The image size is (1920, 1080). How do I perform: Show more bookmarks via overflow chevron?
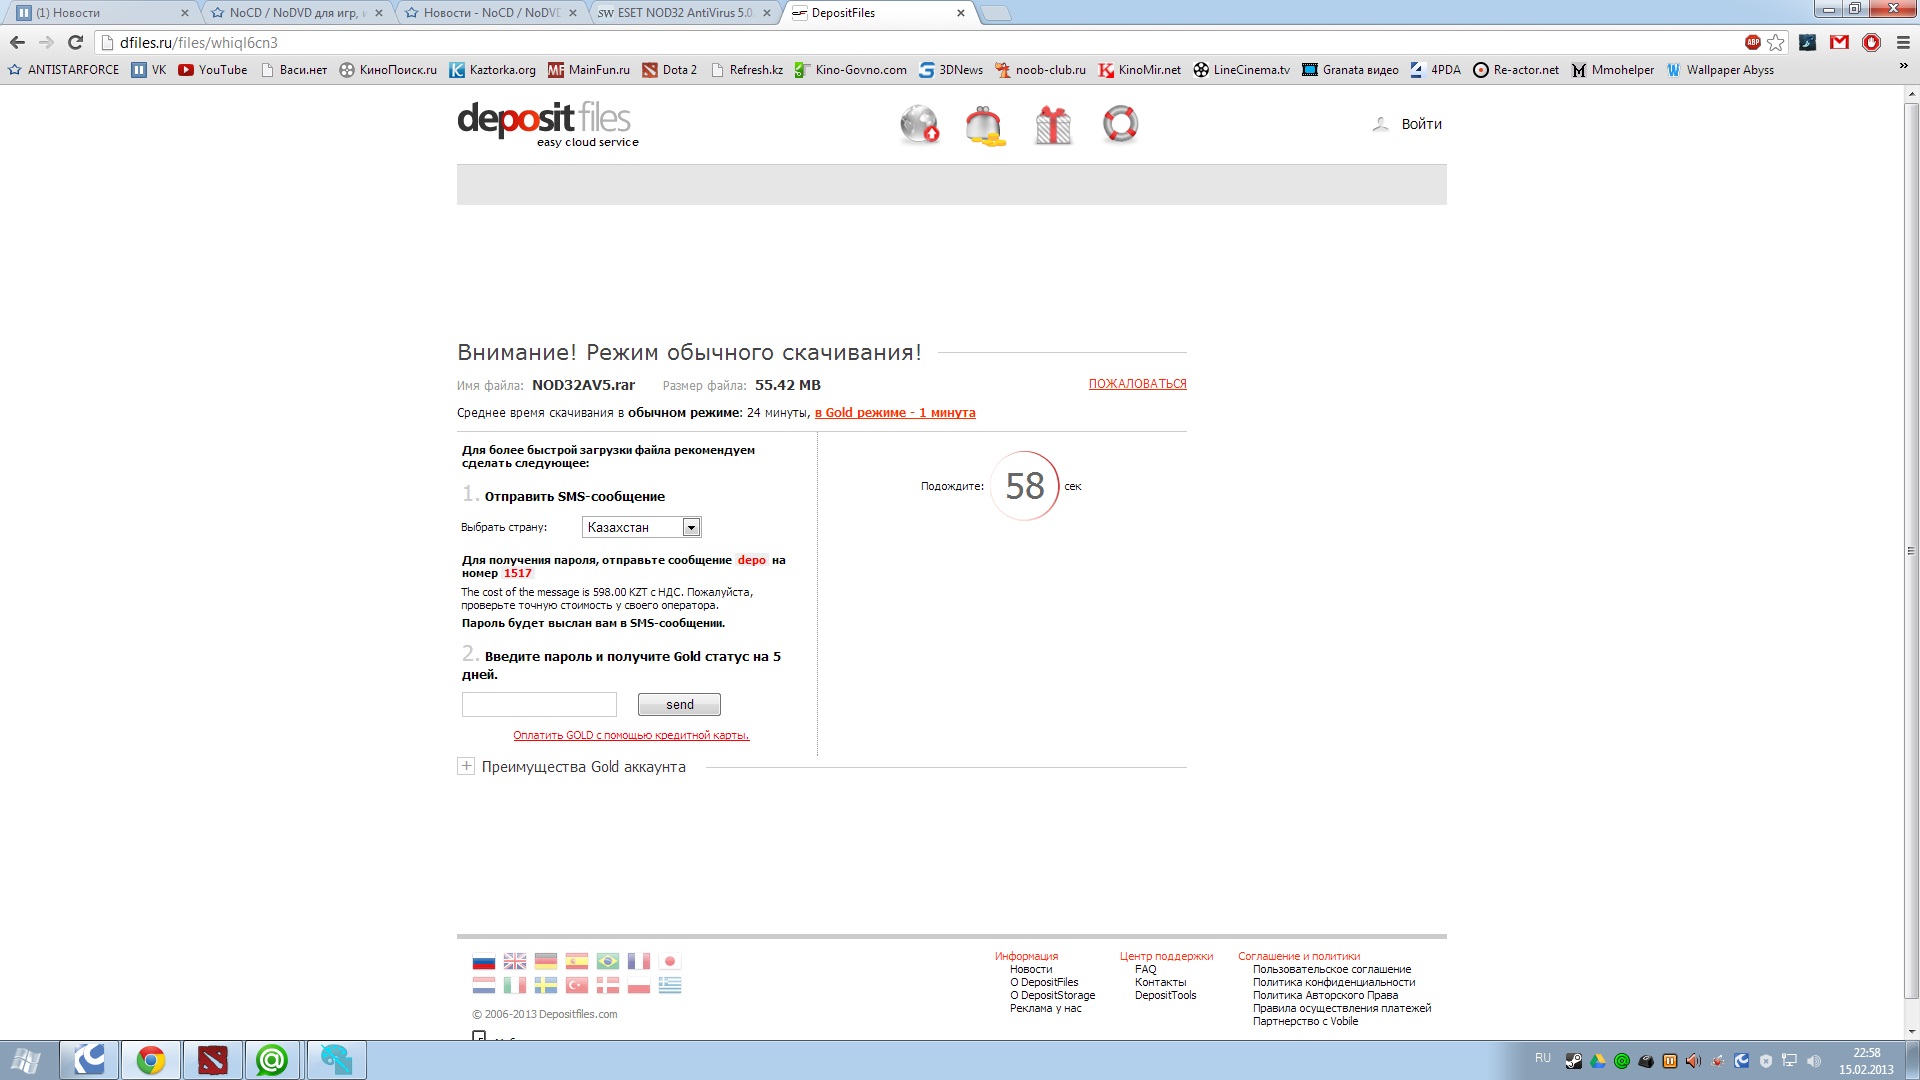point(1903,67)
